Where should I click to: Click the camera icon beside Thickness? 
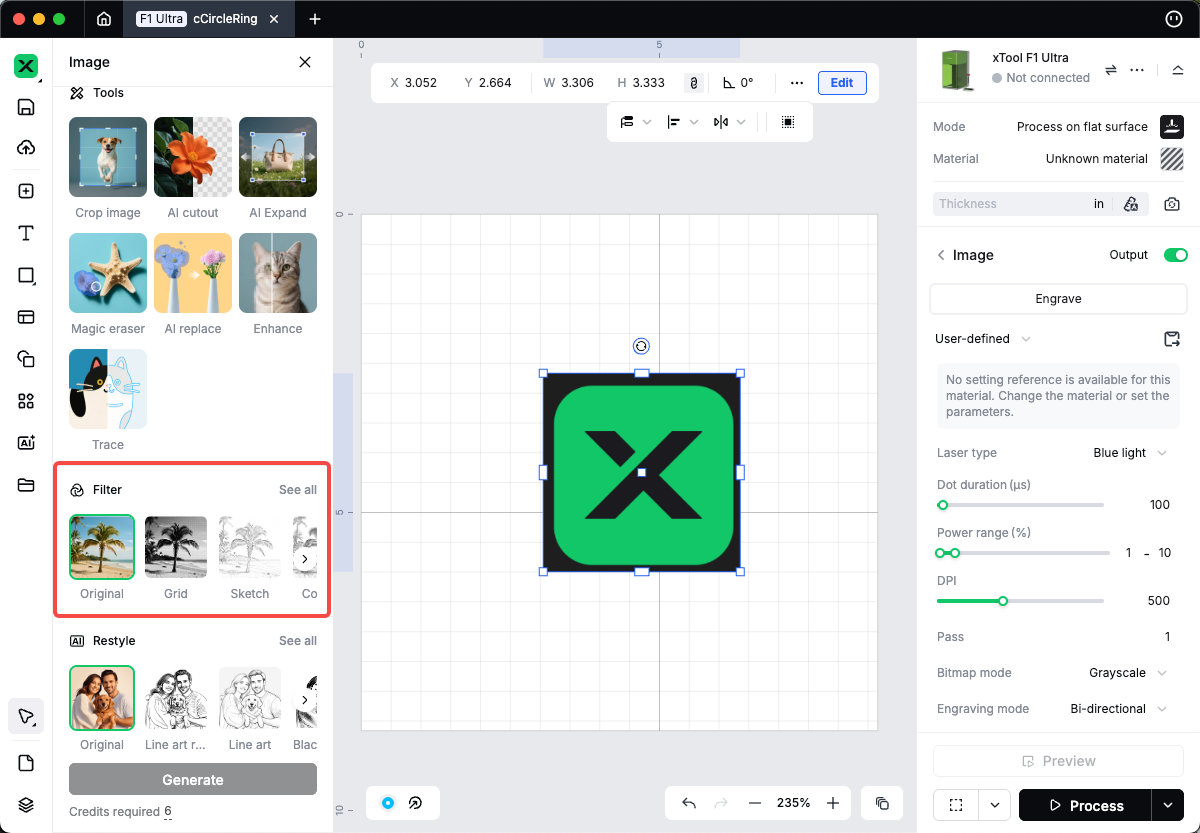pyautogui.click(x=1172, y=204)
